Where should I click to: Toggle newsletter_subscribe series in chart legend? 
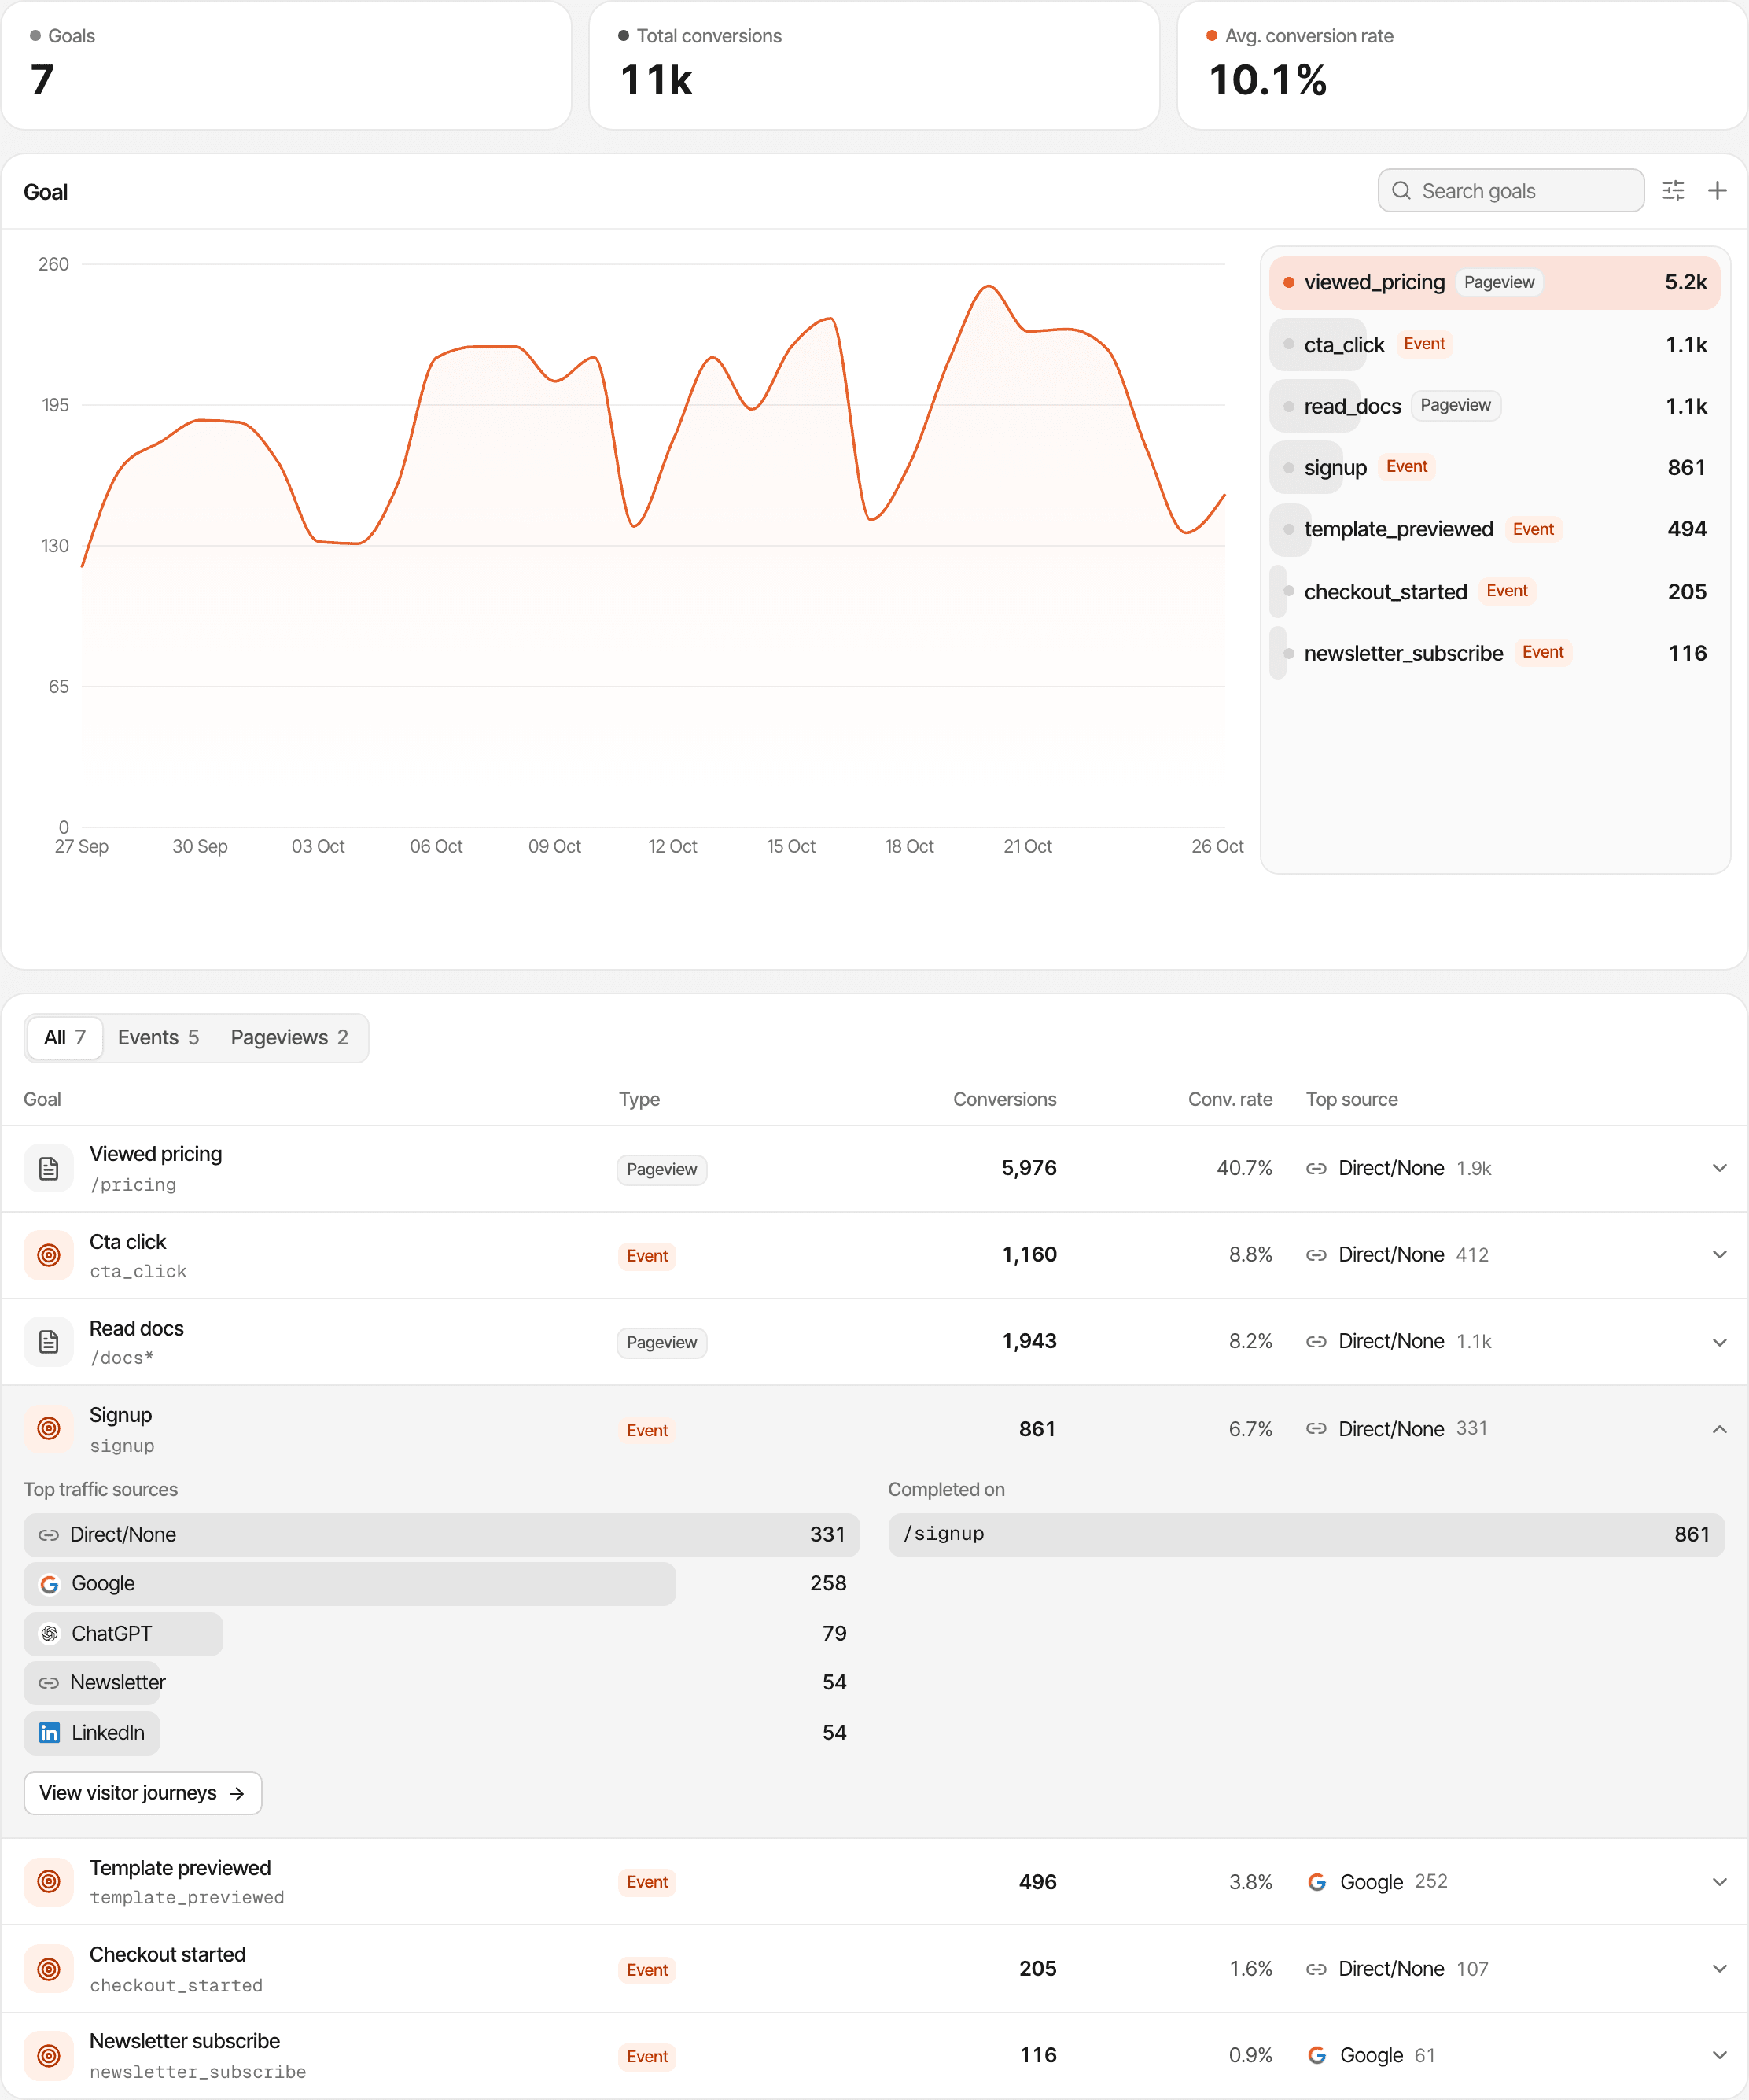[x=1494, y=653]
